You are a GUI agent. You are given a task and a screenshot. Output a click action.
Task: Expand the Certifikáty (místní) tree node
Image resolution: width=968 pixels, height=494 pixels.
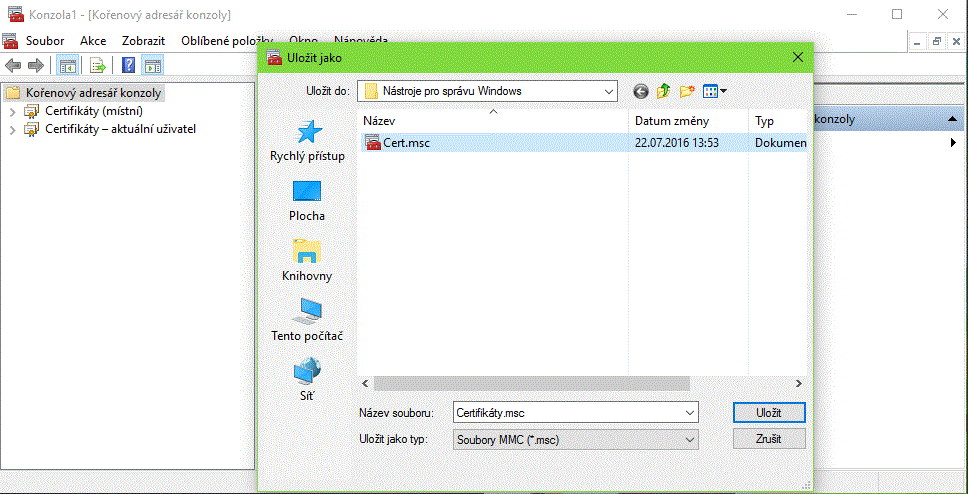pos(12,111)
